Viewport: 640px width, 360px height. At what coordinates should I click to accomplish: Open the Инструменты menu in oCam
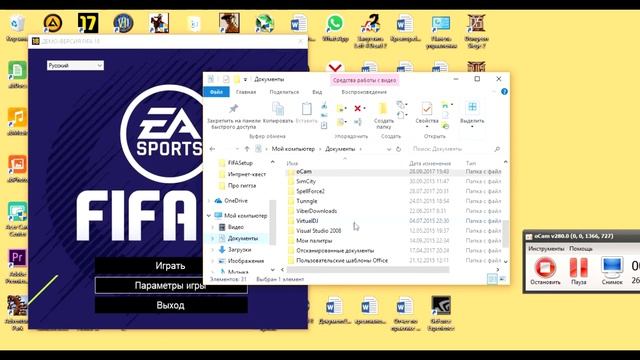pyautogui.click(x=546, y=249)
